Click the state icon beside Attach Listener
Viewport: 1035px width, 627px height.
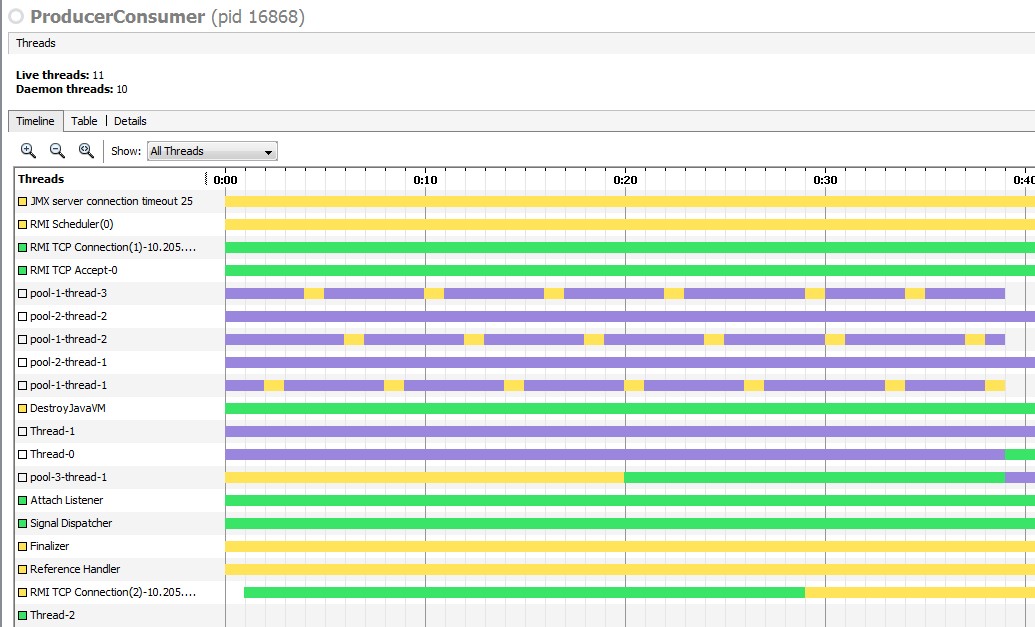23,500
